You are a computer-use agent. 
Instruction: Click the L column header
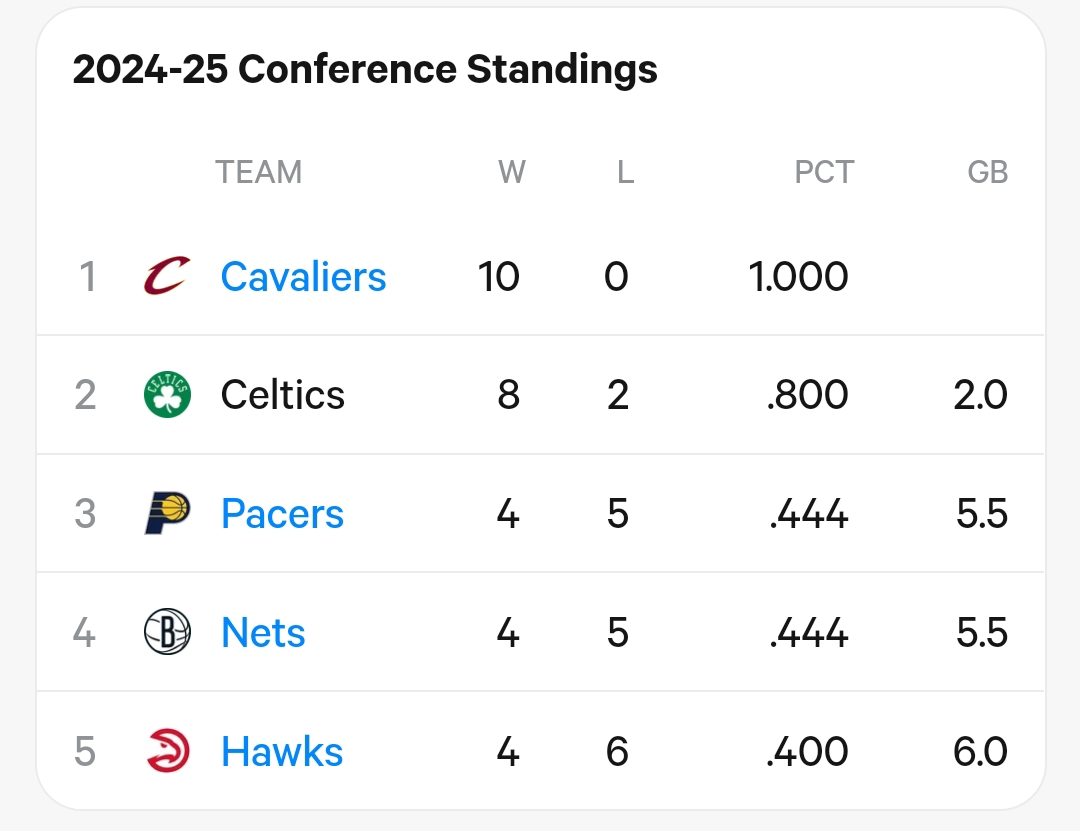625,172
